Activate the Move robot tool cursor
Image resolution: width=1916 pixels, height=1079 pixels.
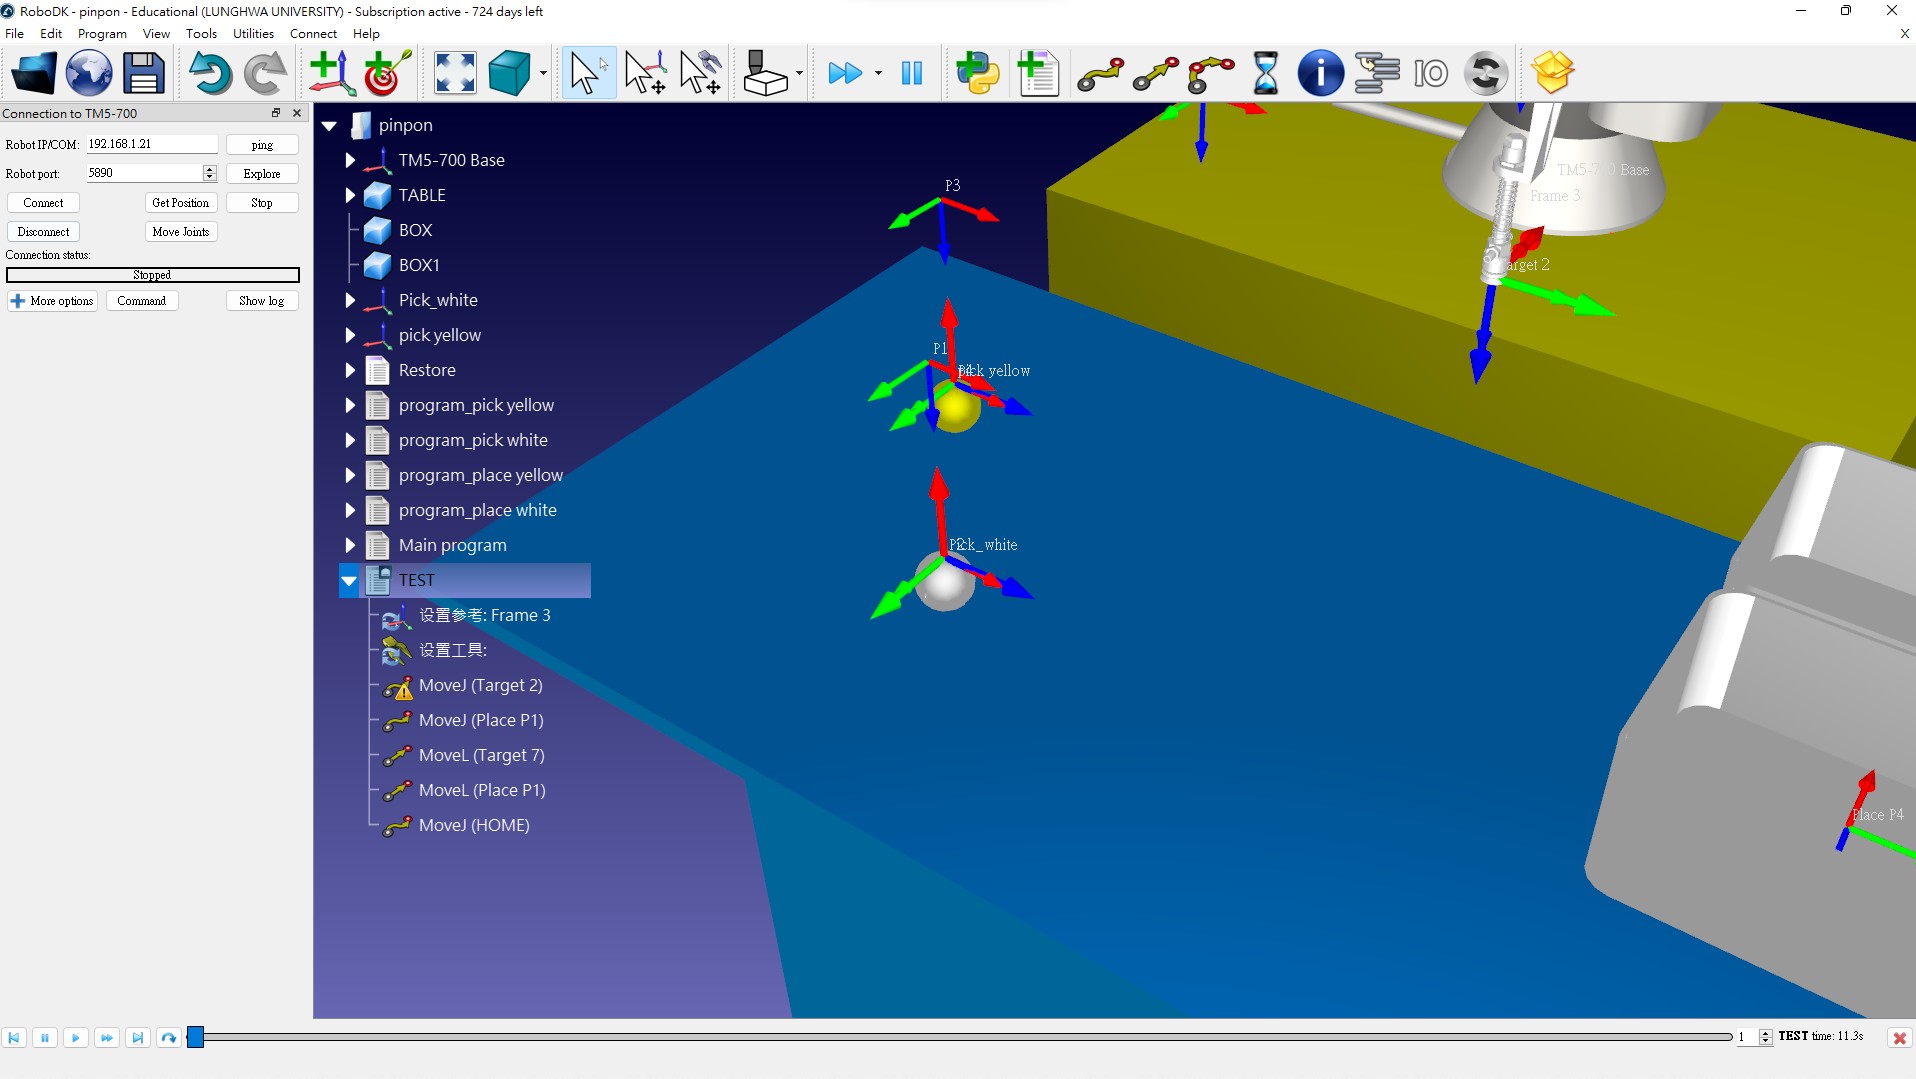(701, 73)
